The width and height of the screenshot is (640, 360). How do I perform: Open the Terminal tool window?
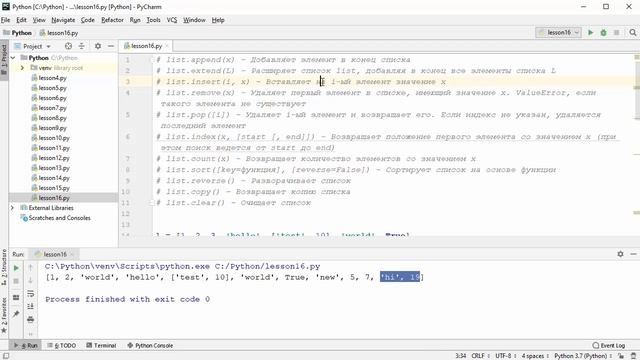point(101,345)
